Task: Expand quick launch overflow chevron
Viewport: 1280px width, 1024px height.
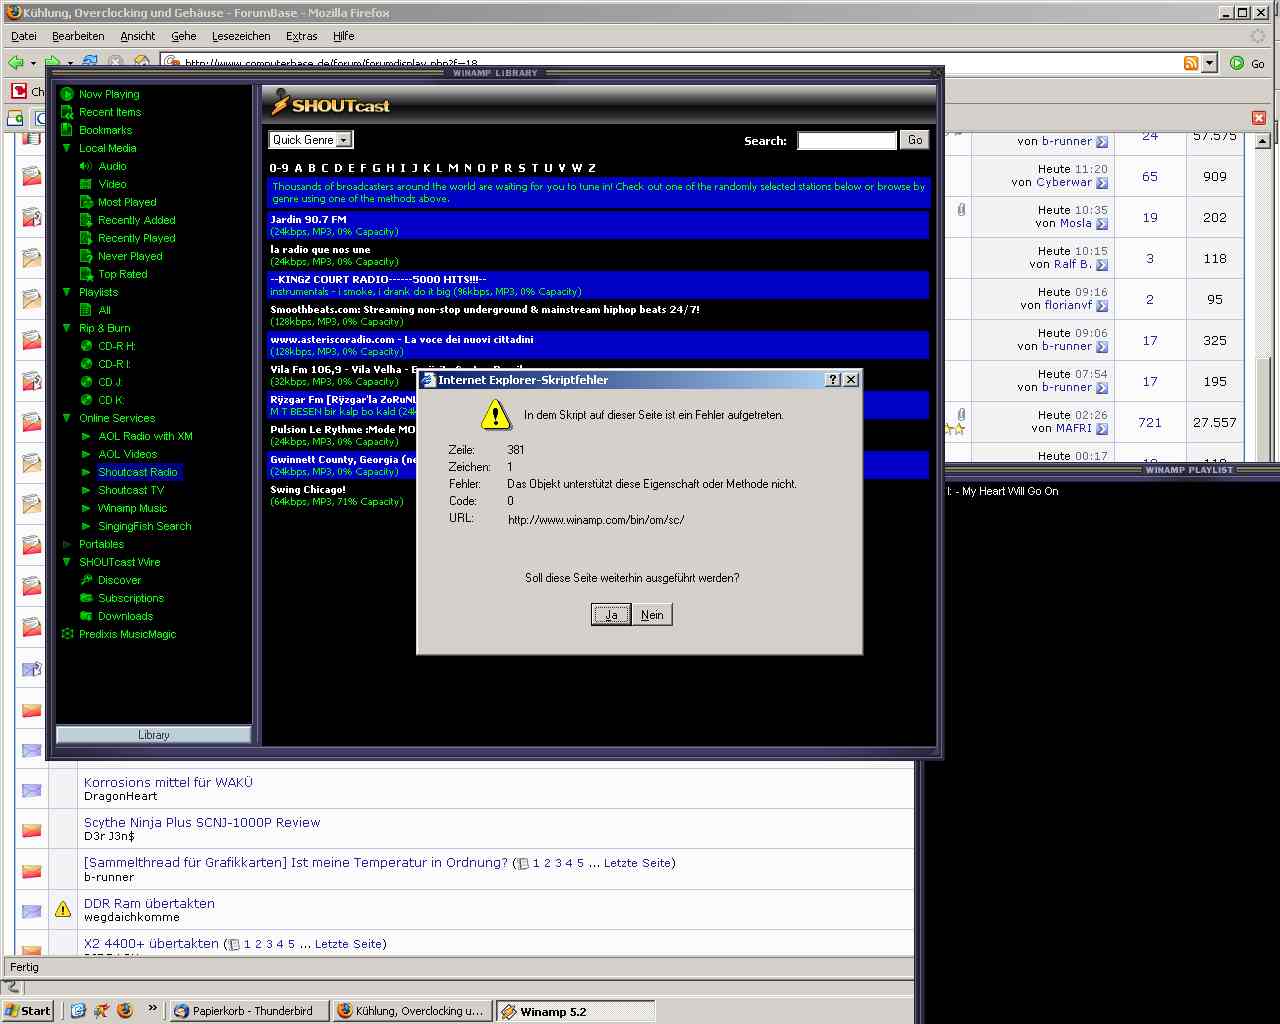Action: [152, 1008]
